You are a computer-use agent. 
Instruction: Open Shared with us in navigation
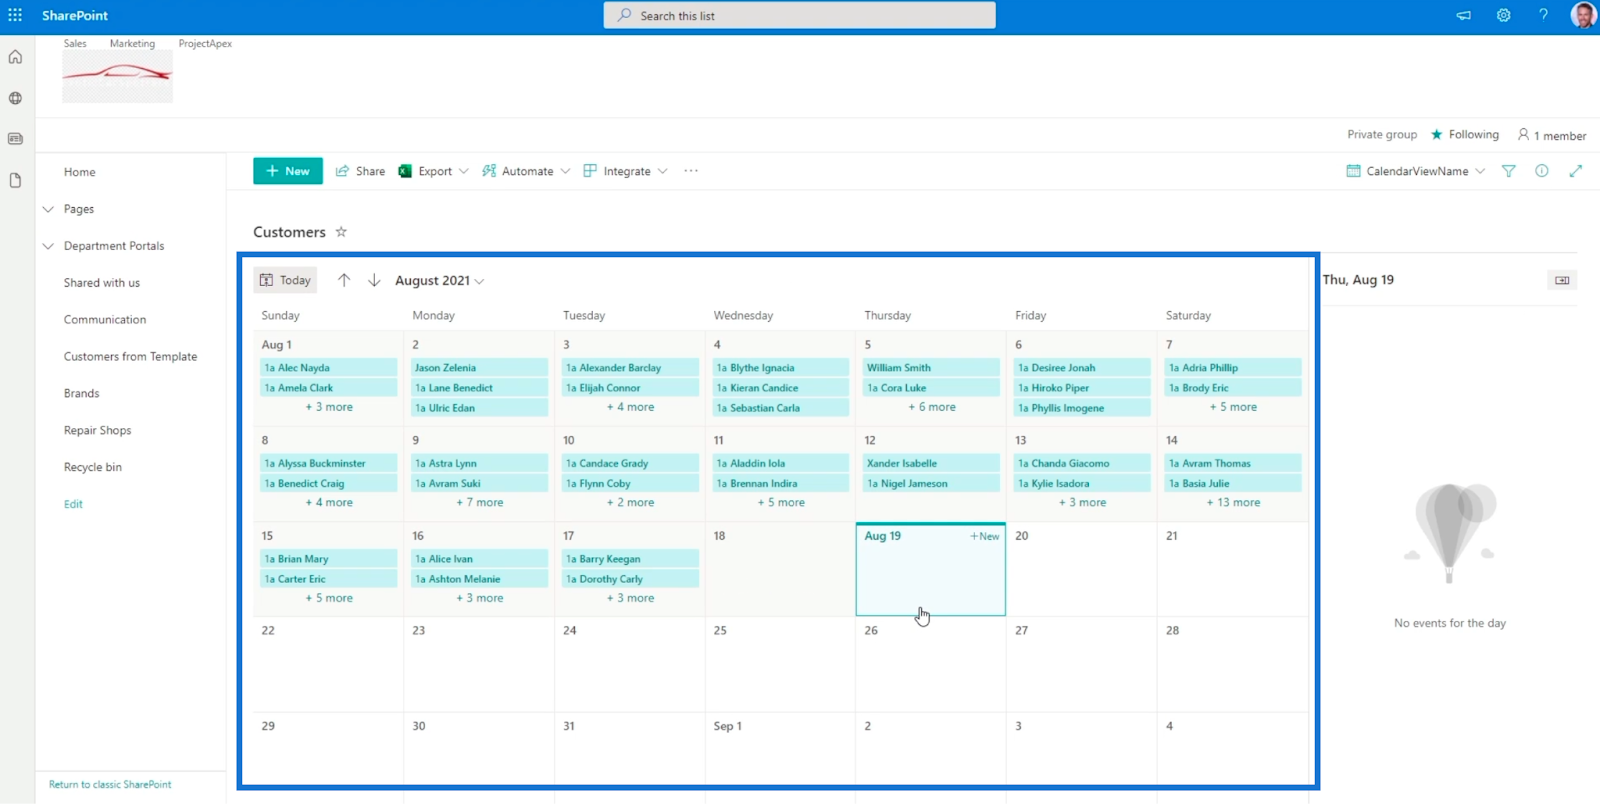point(102,283)
